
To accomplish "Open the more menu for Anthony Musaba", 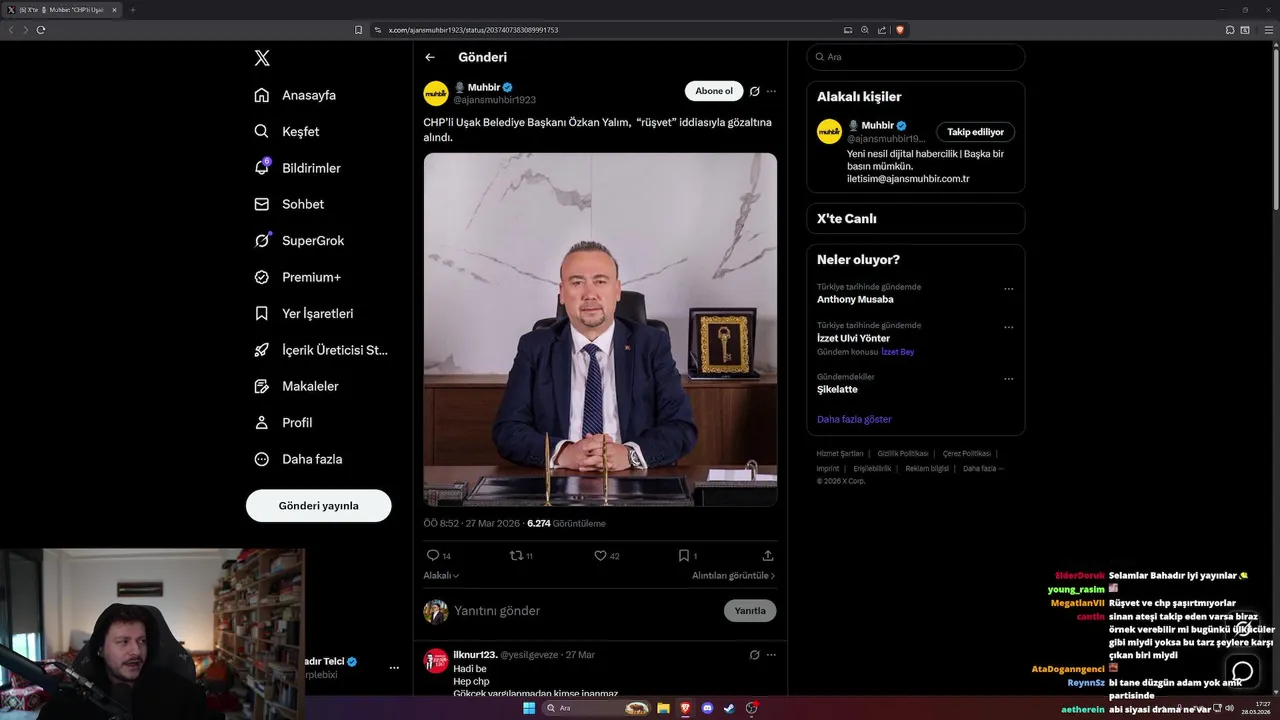I will point(1008,289).
